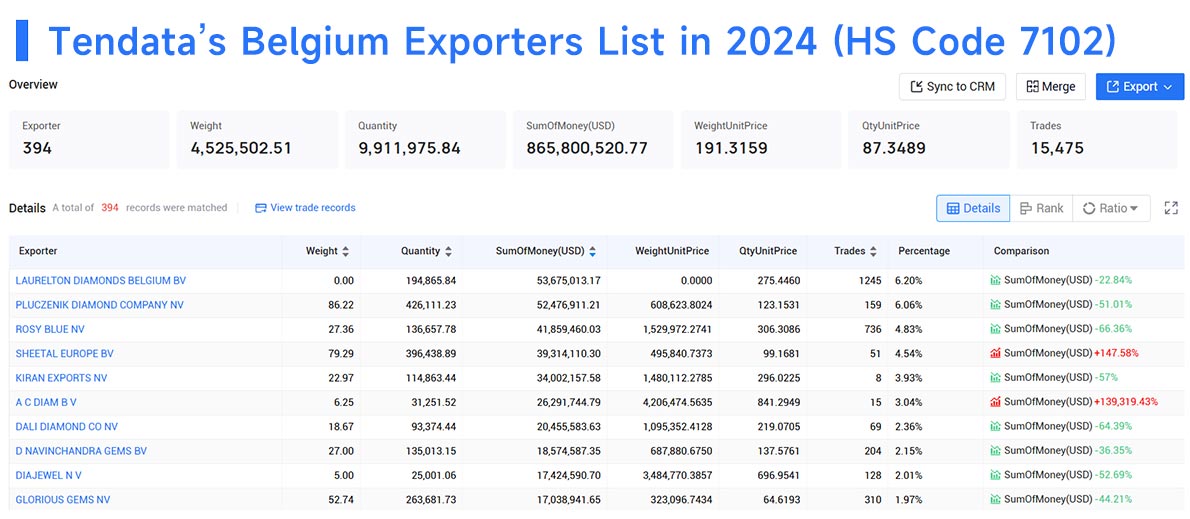Image resolution: width=1190 pixels, height=519 pixels.
Task: Click the Sync to CRM button
Action: pyautogui.click(x=952, y=86)
